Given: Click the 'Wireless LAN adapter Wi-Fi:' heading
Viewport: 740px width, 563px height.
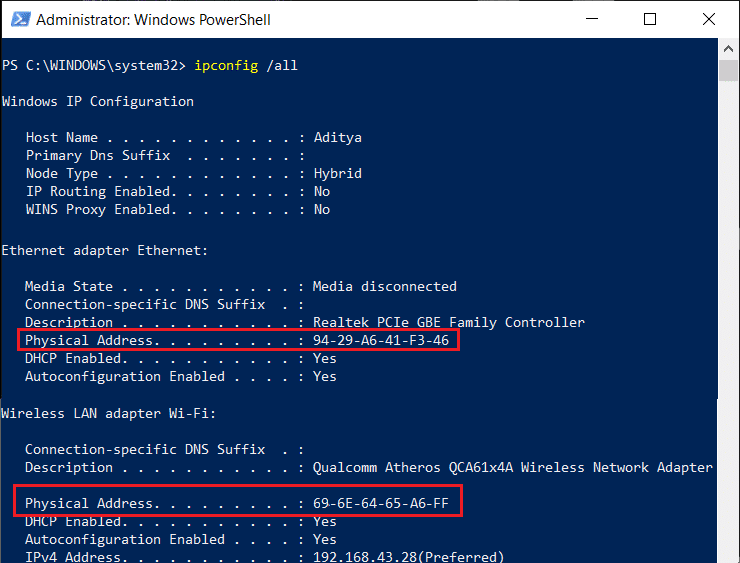Looking at the screenshot, I should click(108, 413).
